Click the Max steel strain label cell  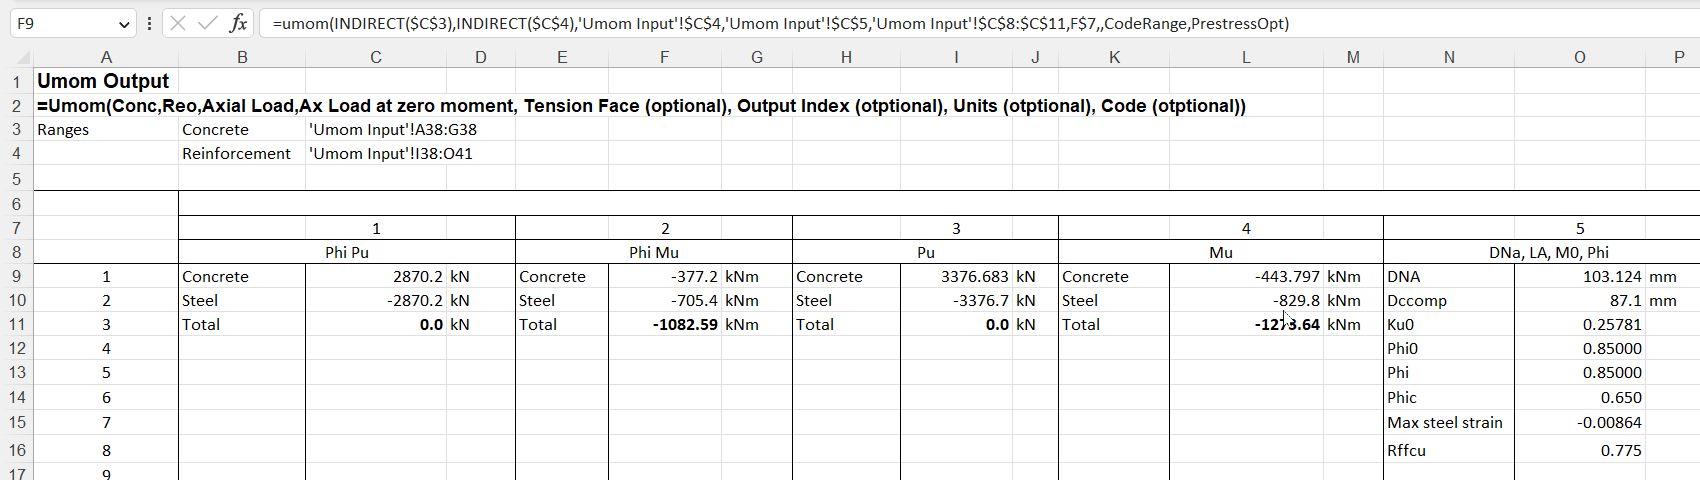(1447, 423)
